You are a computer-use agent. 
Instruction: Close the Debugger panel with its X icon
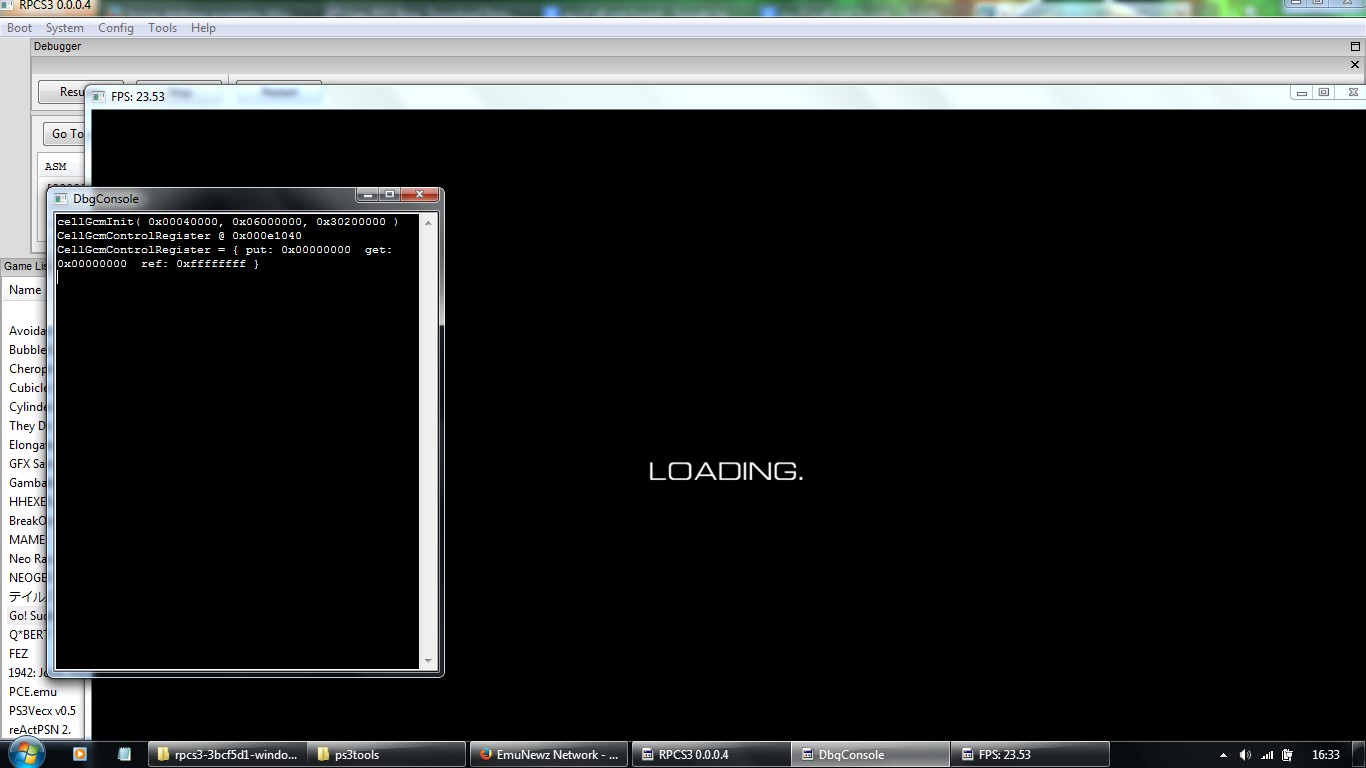(x=1355, y=65)
